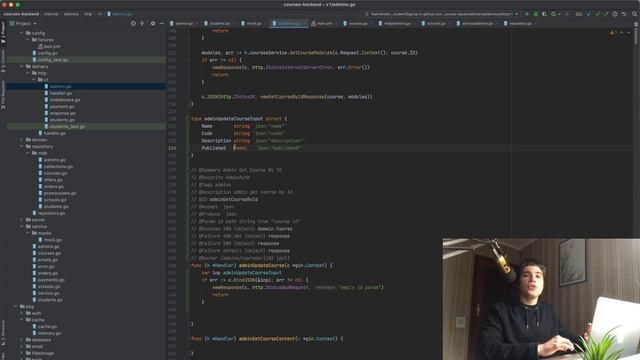
Task: Open the Commit side tool tab
Action: point(3,61)
